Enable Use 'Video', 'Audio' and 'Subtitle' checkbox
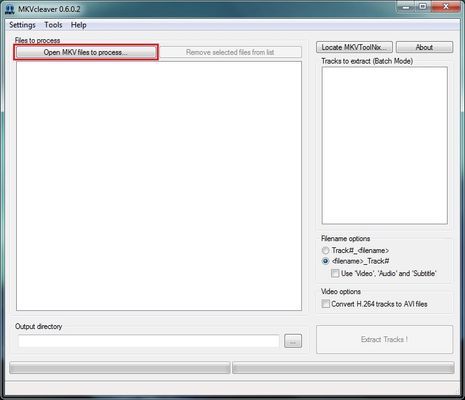 tap(335, 274)
